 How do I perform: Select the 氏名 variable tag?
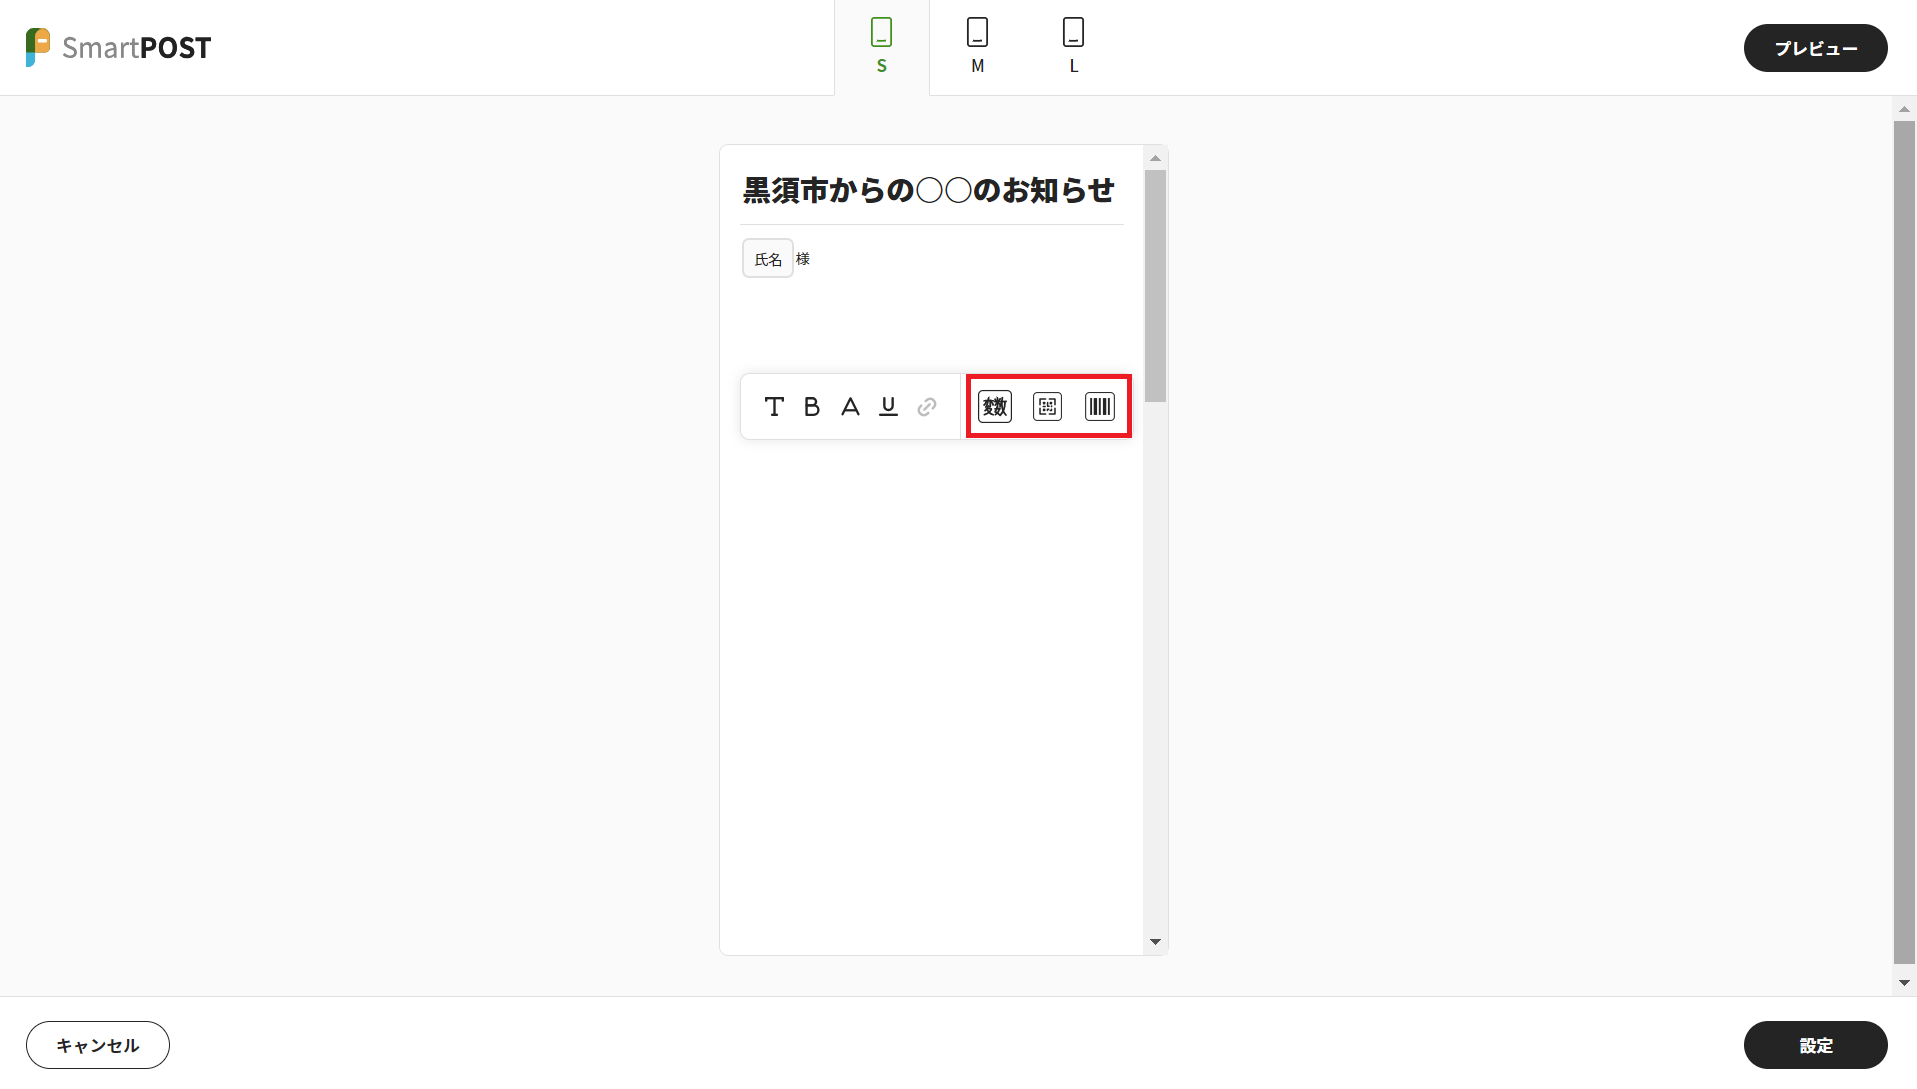click(x=768, y=259)
